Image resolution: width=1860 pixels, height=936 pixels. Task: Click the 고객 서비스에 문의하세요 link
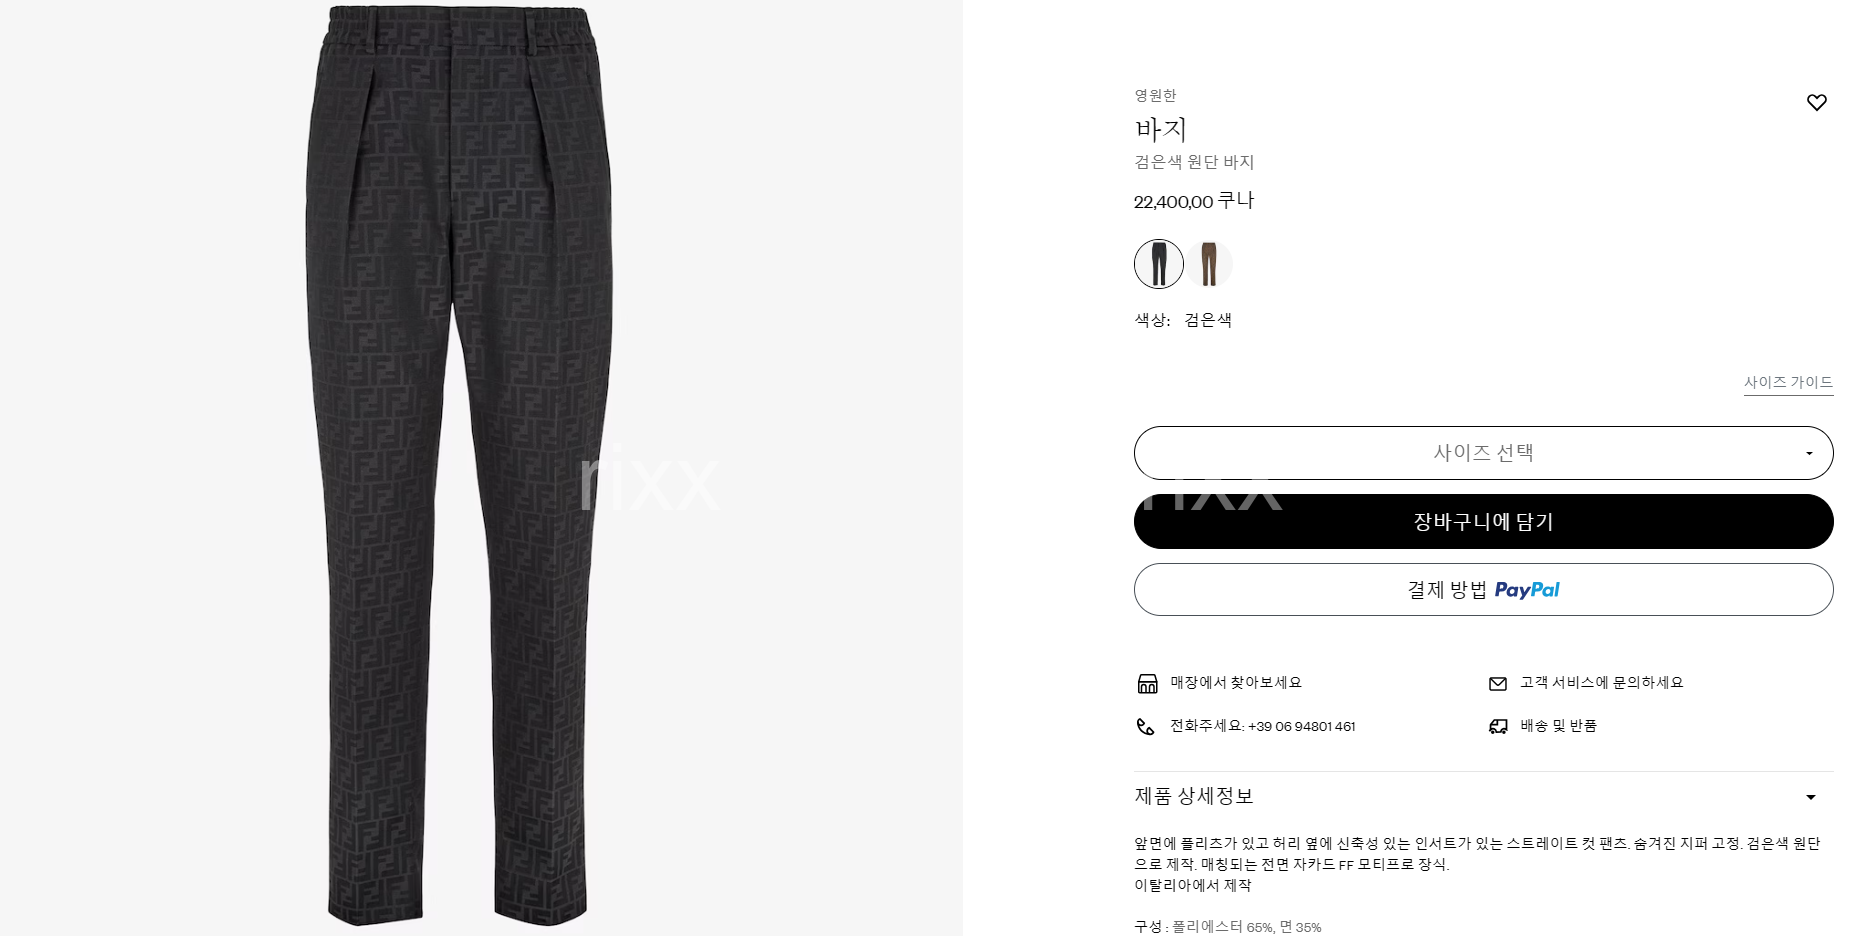[1601, 683]
